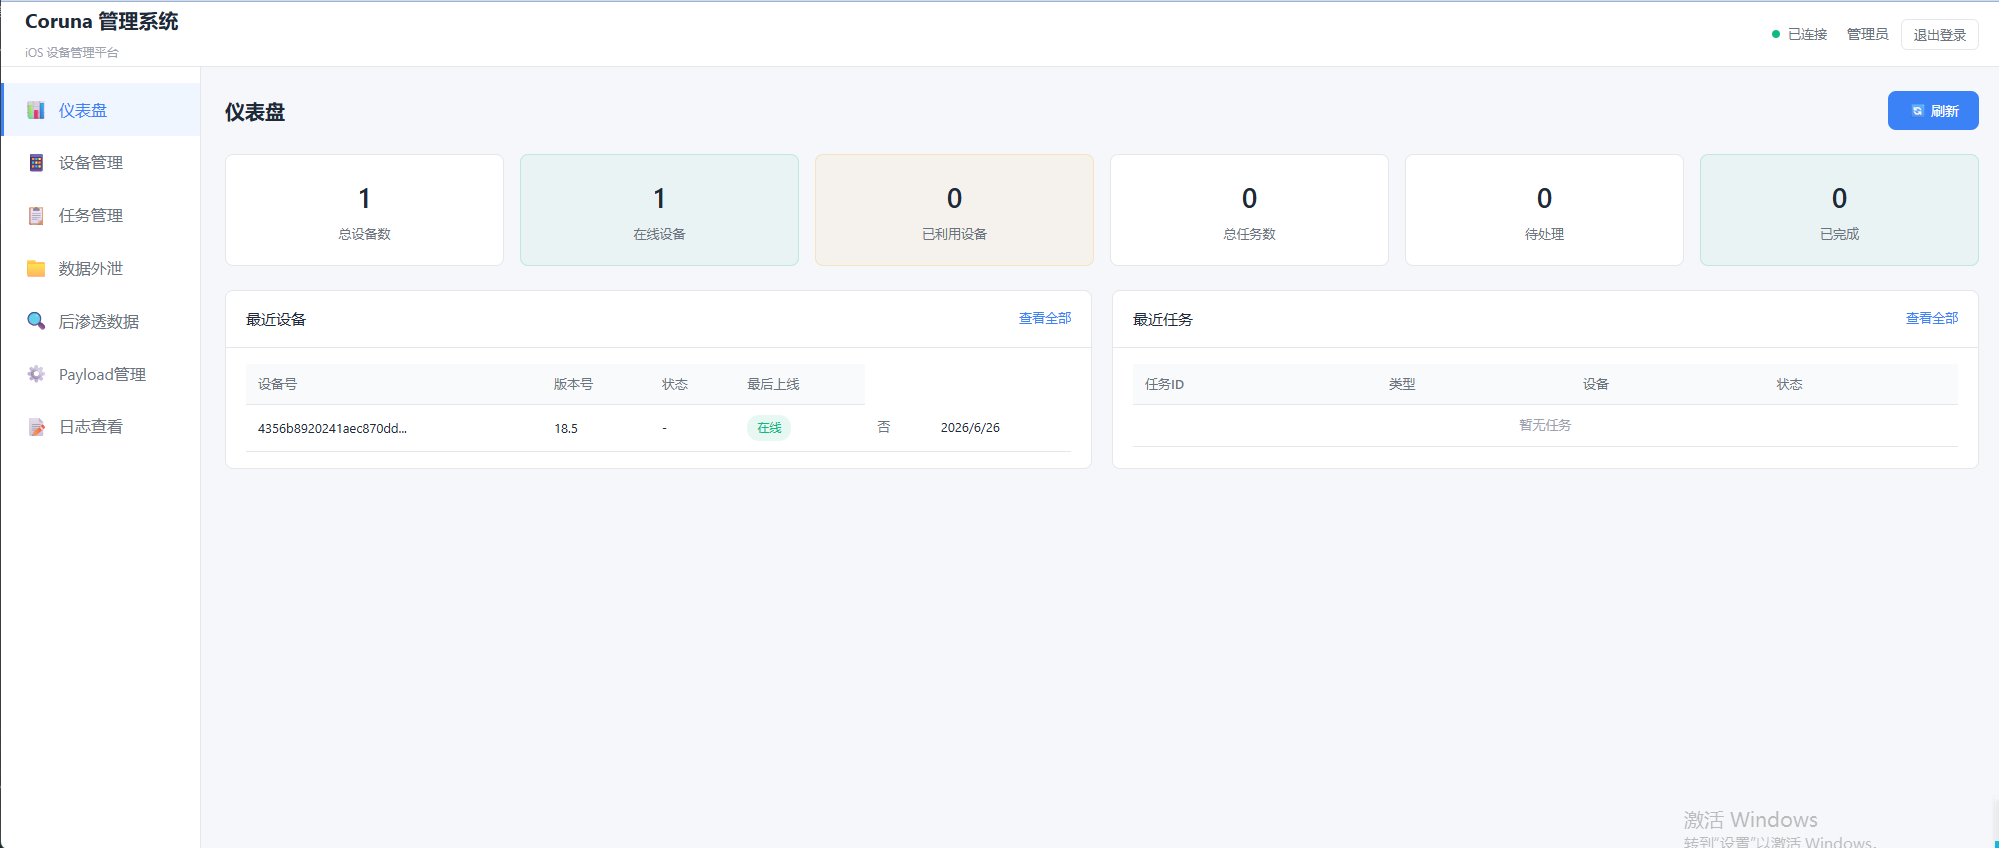Click the dashboard chart icon in sidebar
This screenshot has height=848, width=1999.
point(36,110)
